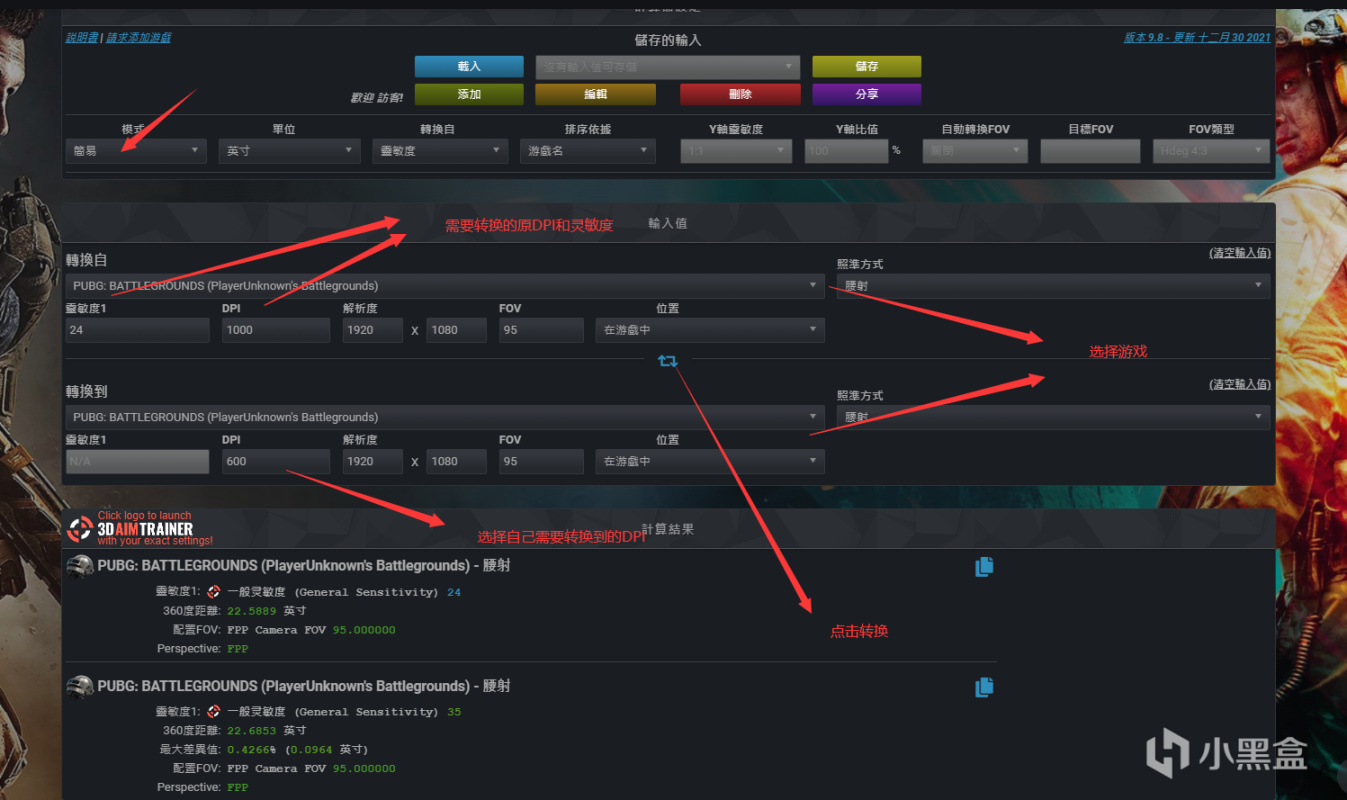Open the 單位 dropdown showing 英寸
The image size is (1347, 800).
(289, 151)
